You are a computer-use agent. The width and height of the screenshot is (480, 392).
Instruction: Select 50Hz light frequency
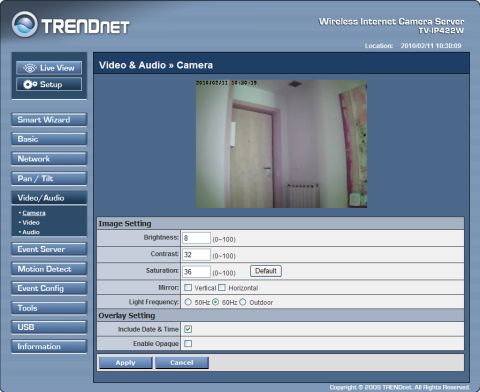pos(188,302)
